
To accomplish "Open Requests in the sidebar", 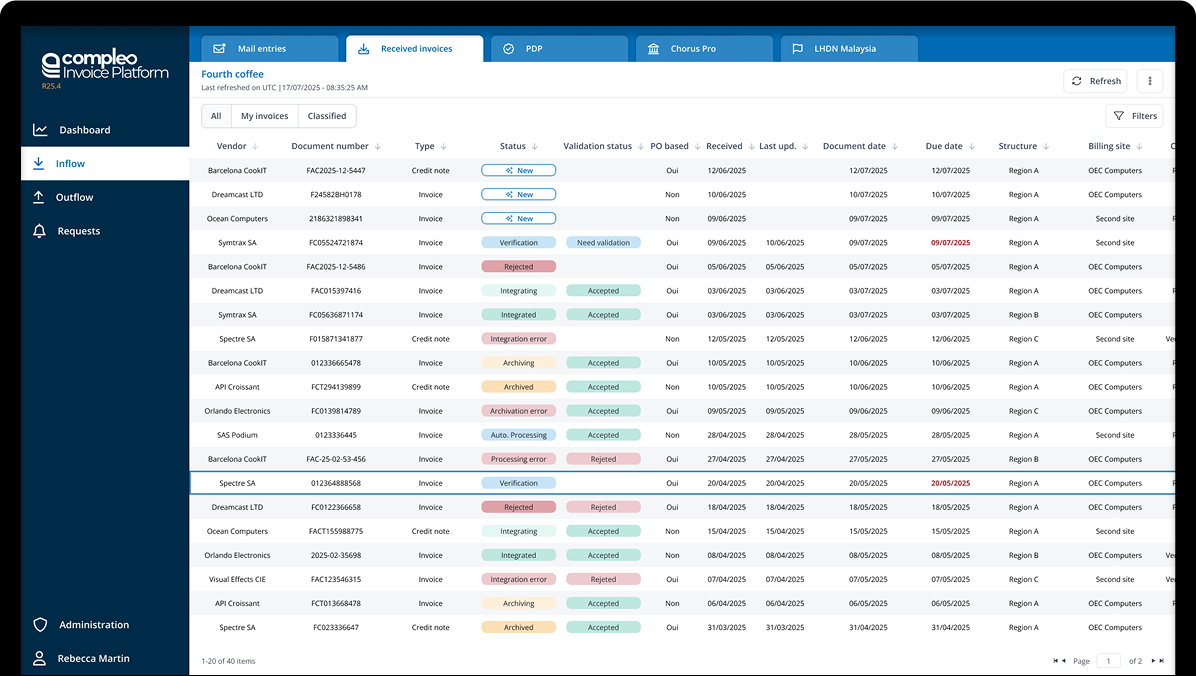I will coord(78,231).
